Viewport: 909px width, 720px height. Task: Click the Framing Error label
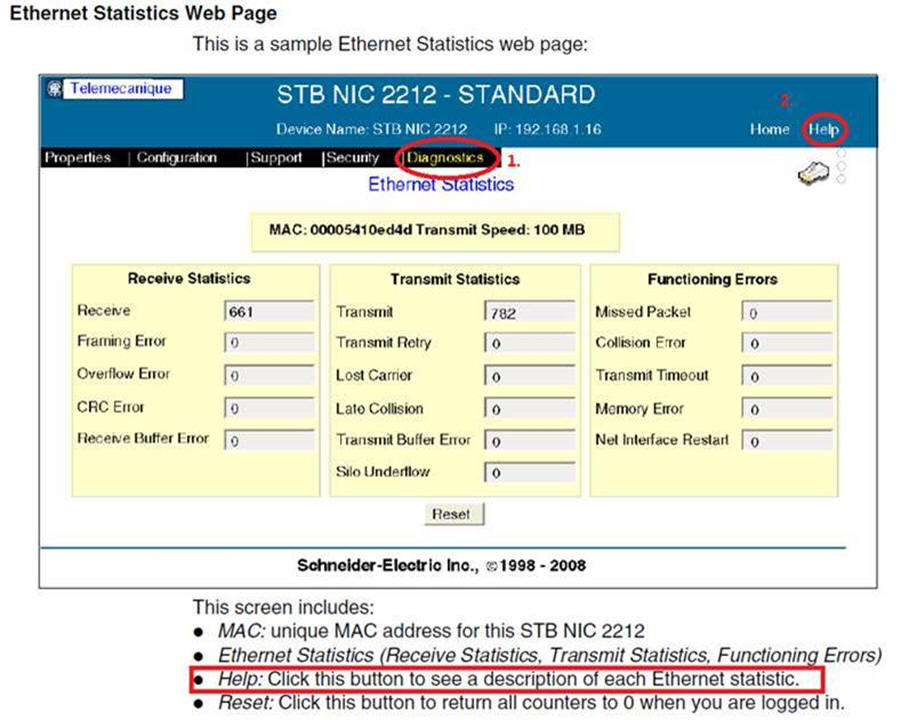tap(122, 341)
